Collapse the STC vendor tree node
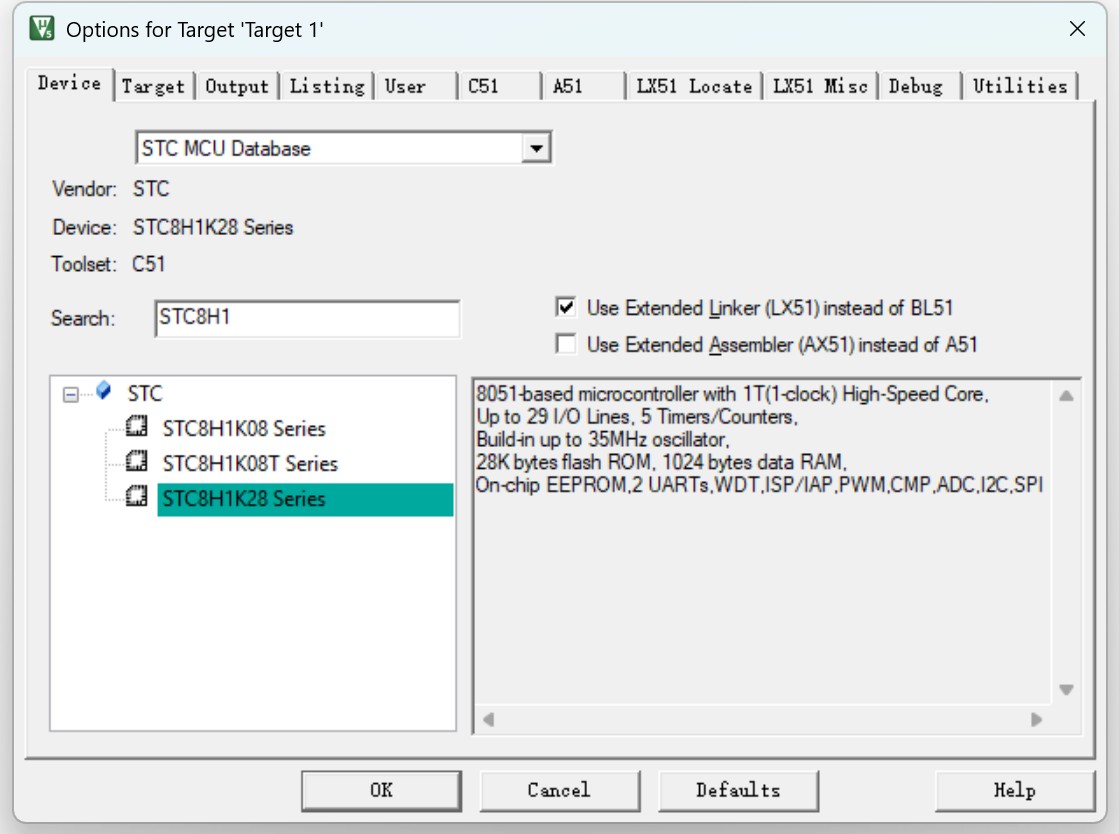This screenshot has height=834, width=1119. click(x=71, y=394)
